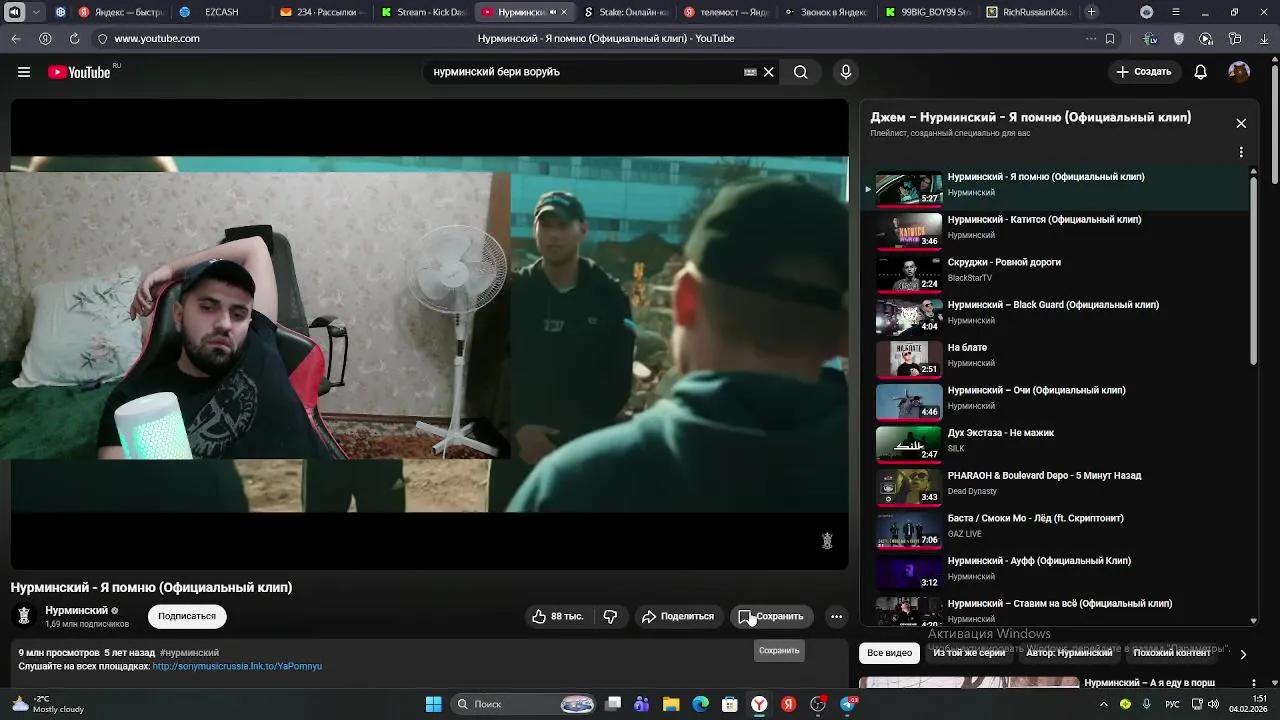Open the account avatar menu

(x=1239, y=72)
